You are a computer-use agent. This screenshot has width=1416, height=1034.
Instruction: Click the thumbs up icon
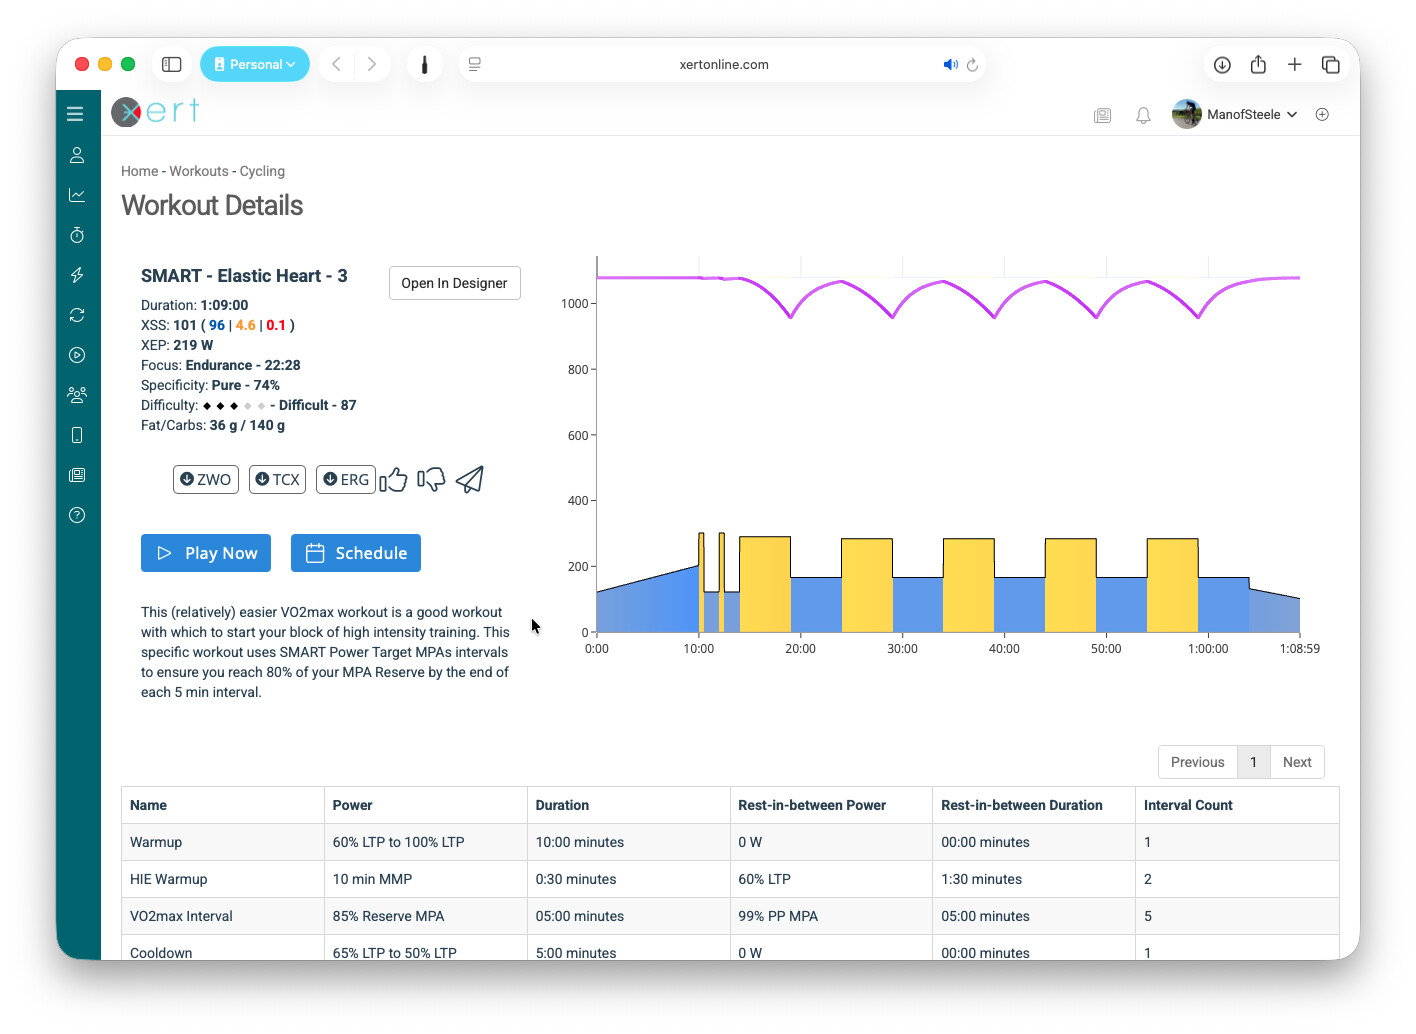point(394,480)
